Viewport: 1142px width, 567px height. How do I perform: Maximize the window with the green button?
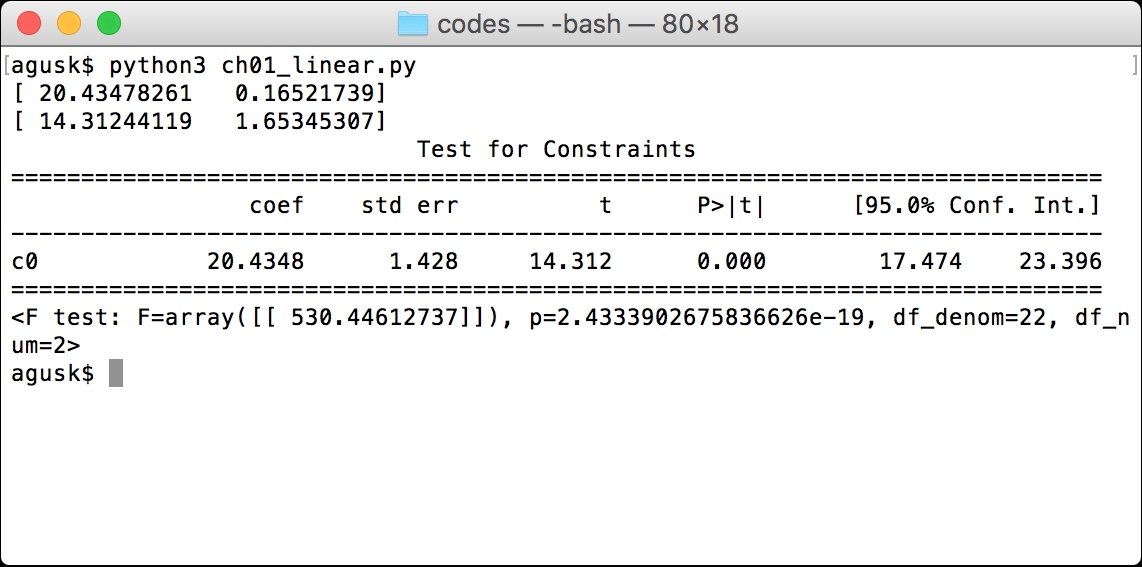pyautogui.click(x=109, y=23)
